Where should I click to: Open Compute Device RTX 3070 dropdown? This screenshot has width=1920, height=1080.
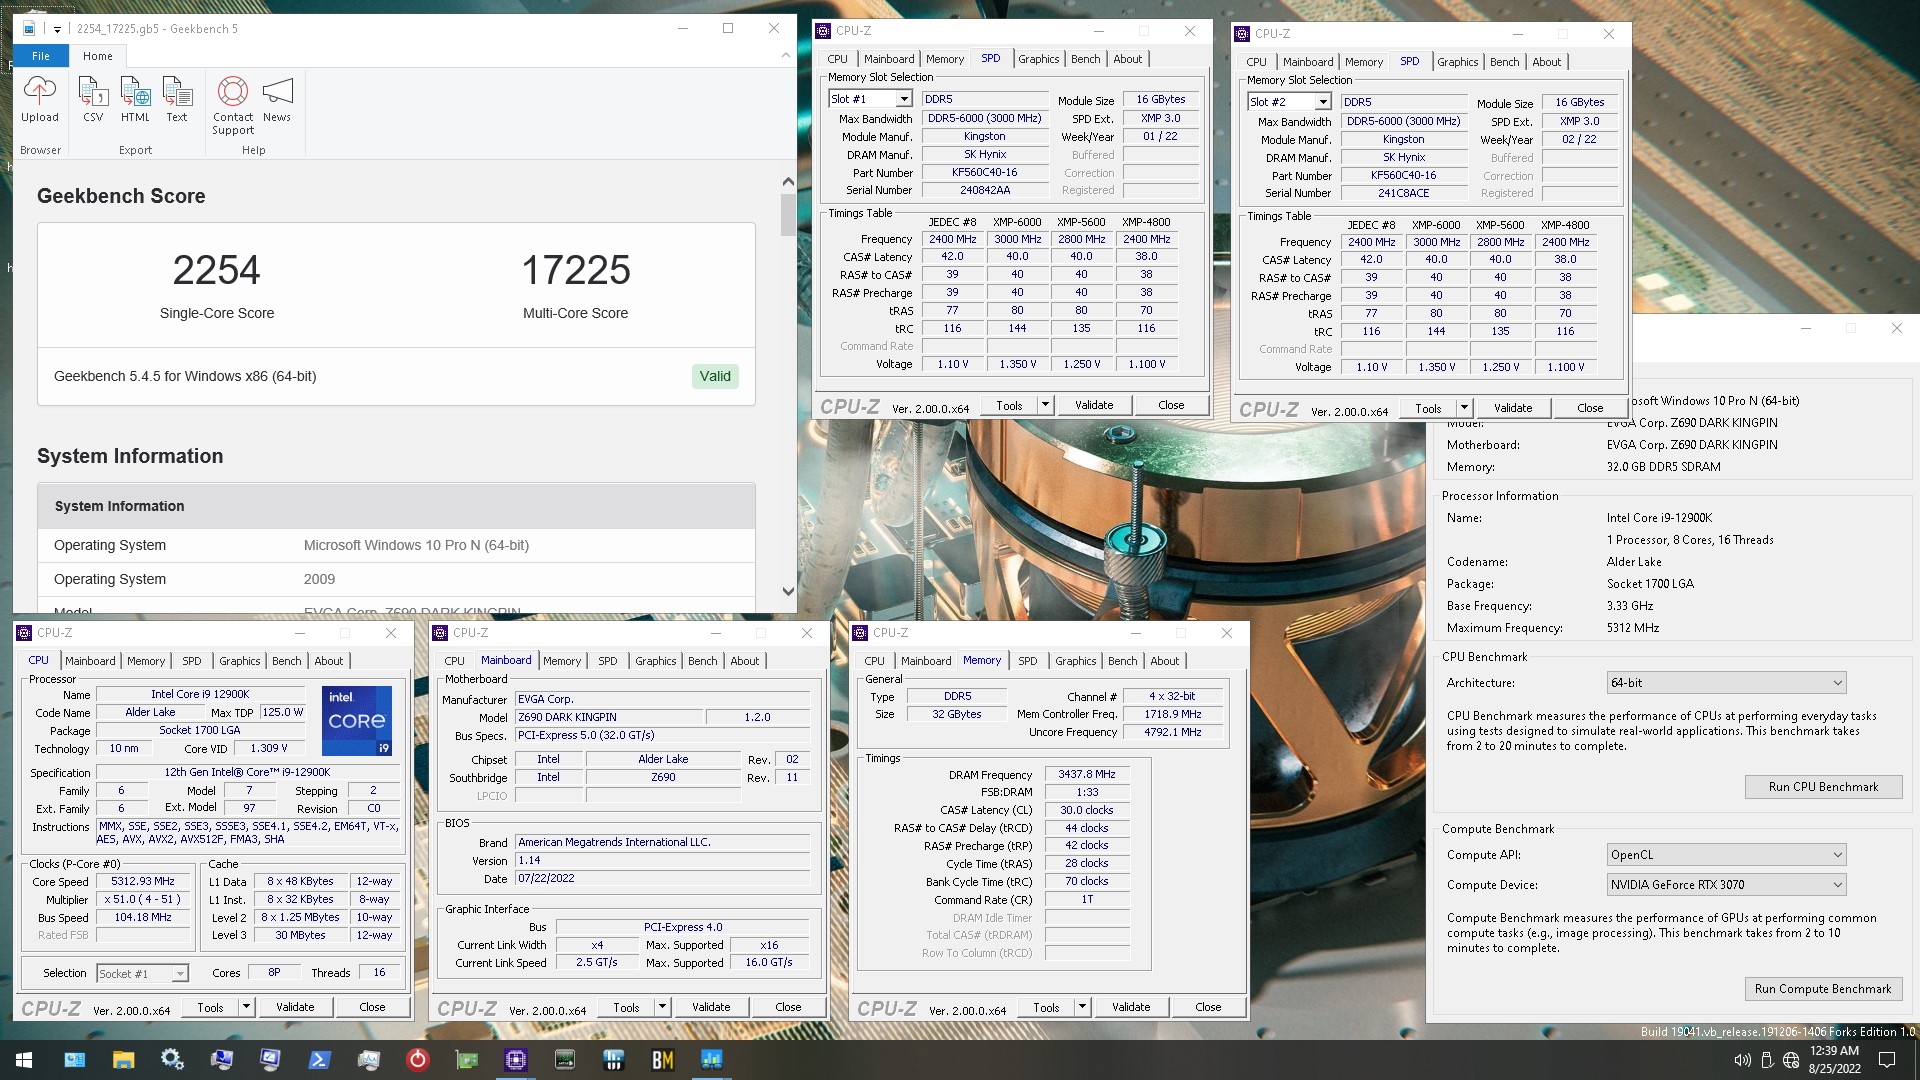point(1726,885)
